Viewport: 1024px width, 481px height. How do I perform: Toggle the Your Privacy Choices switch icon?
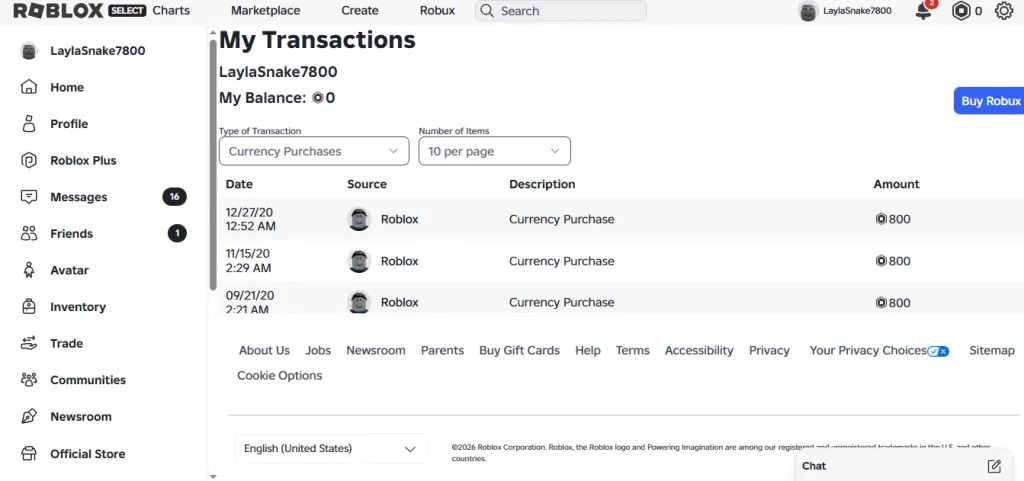(938, 351)
